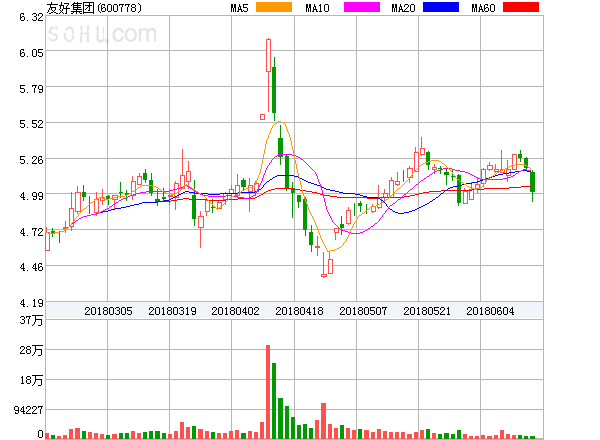600x440 pixels.
Task: Click the chart title 友好集团(600778)
Action: (94, 8)
